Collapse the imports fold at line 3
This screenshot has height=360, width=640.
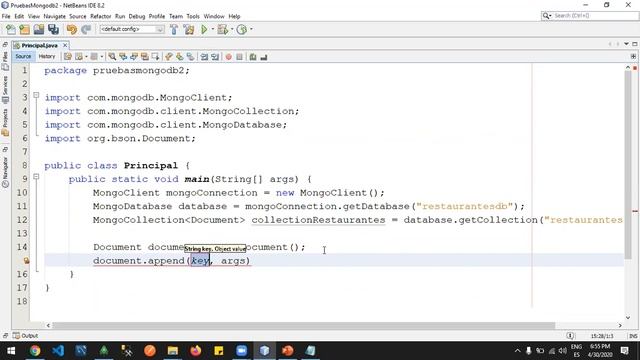36,95
